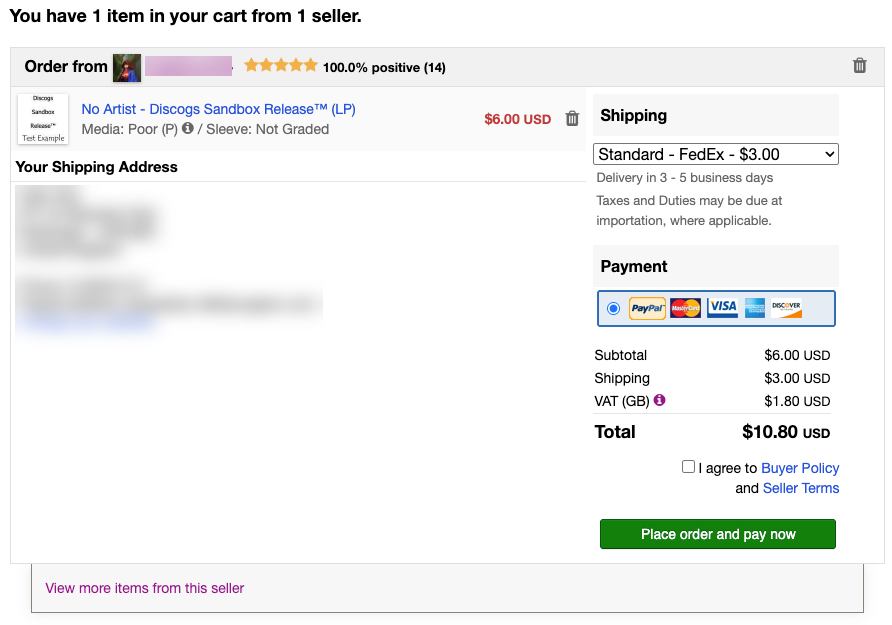Click Place order and pay now

717,533
